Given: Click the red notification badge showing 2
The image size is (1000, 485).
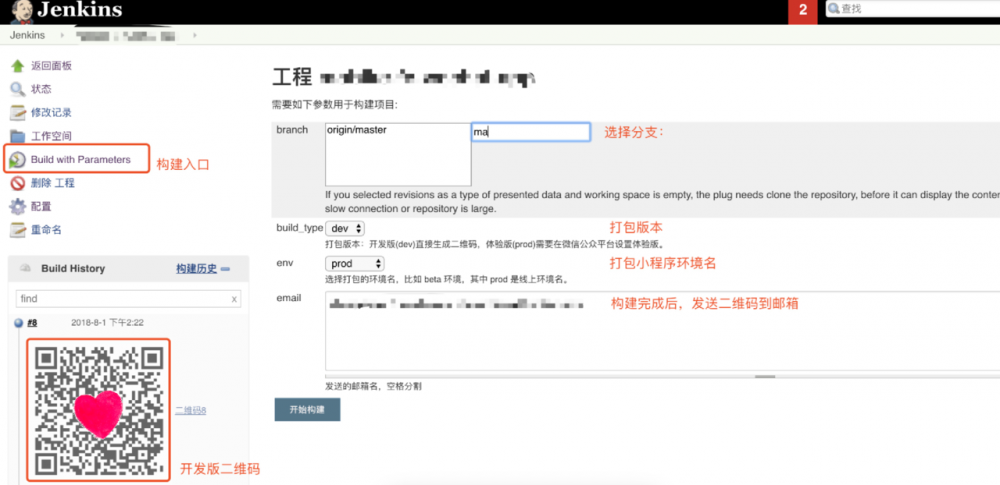Looking at the screenshot, I should coord(803,11).
